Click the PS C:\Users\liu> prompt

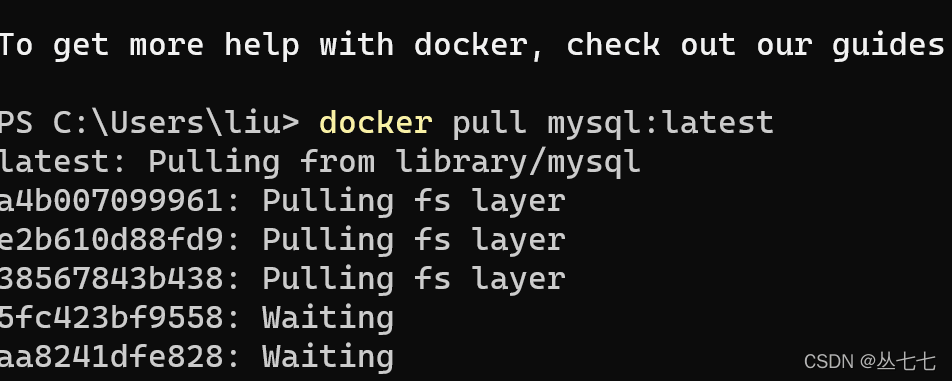pyautogui.click(x=149, y=123)
